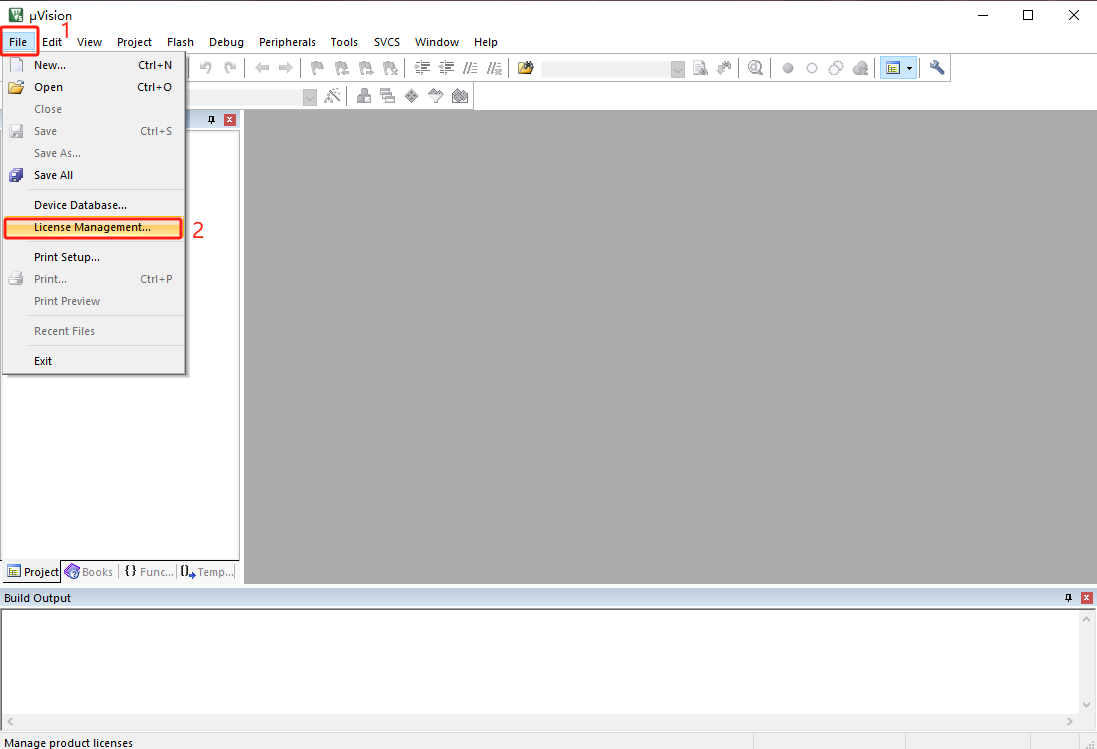
Task: Click Build Output horizontal scrollbar
Action: pyautogui.click(x=539, y=721)
